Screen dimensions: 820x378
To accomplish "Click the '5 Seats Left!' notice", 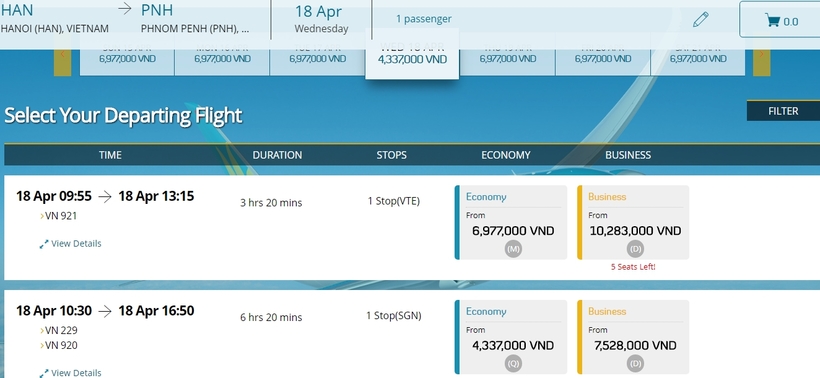I will 633,267.
